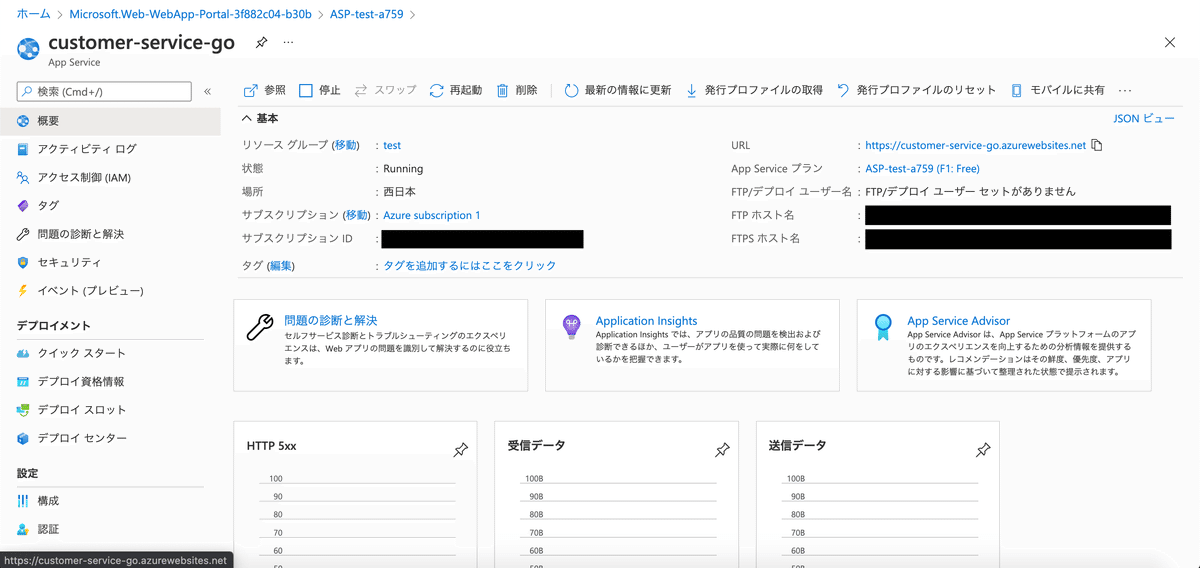Download via 発行プロファイルの取得
This screenshot has height=568, width=1200.
click(754, 90)
